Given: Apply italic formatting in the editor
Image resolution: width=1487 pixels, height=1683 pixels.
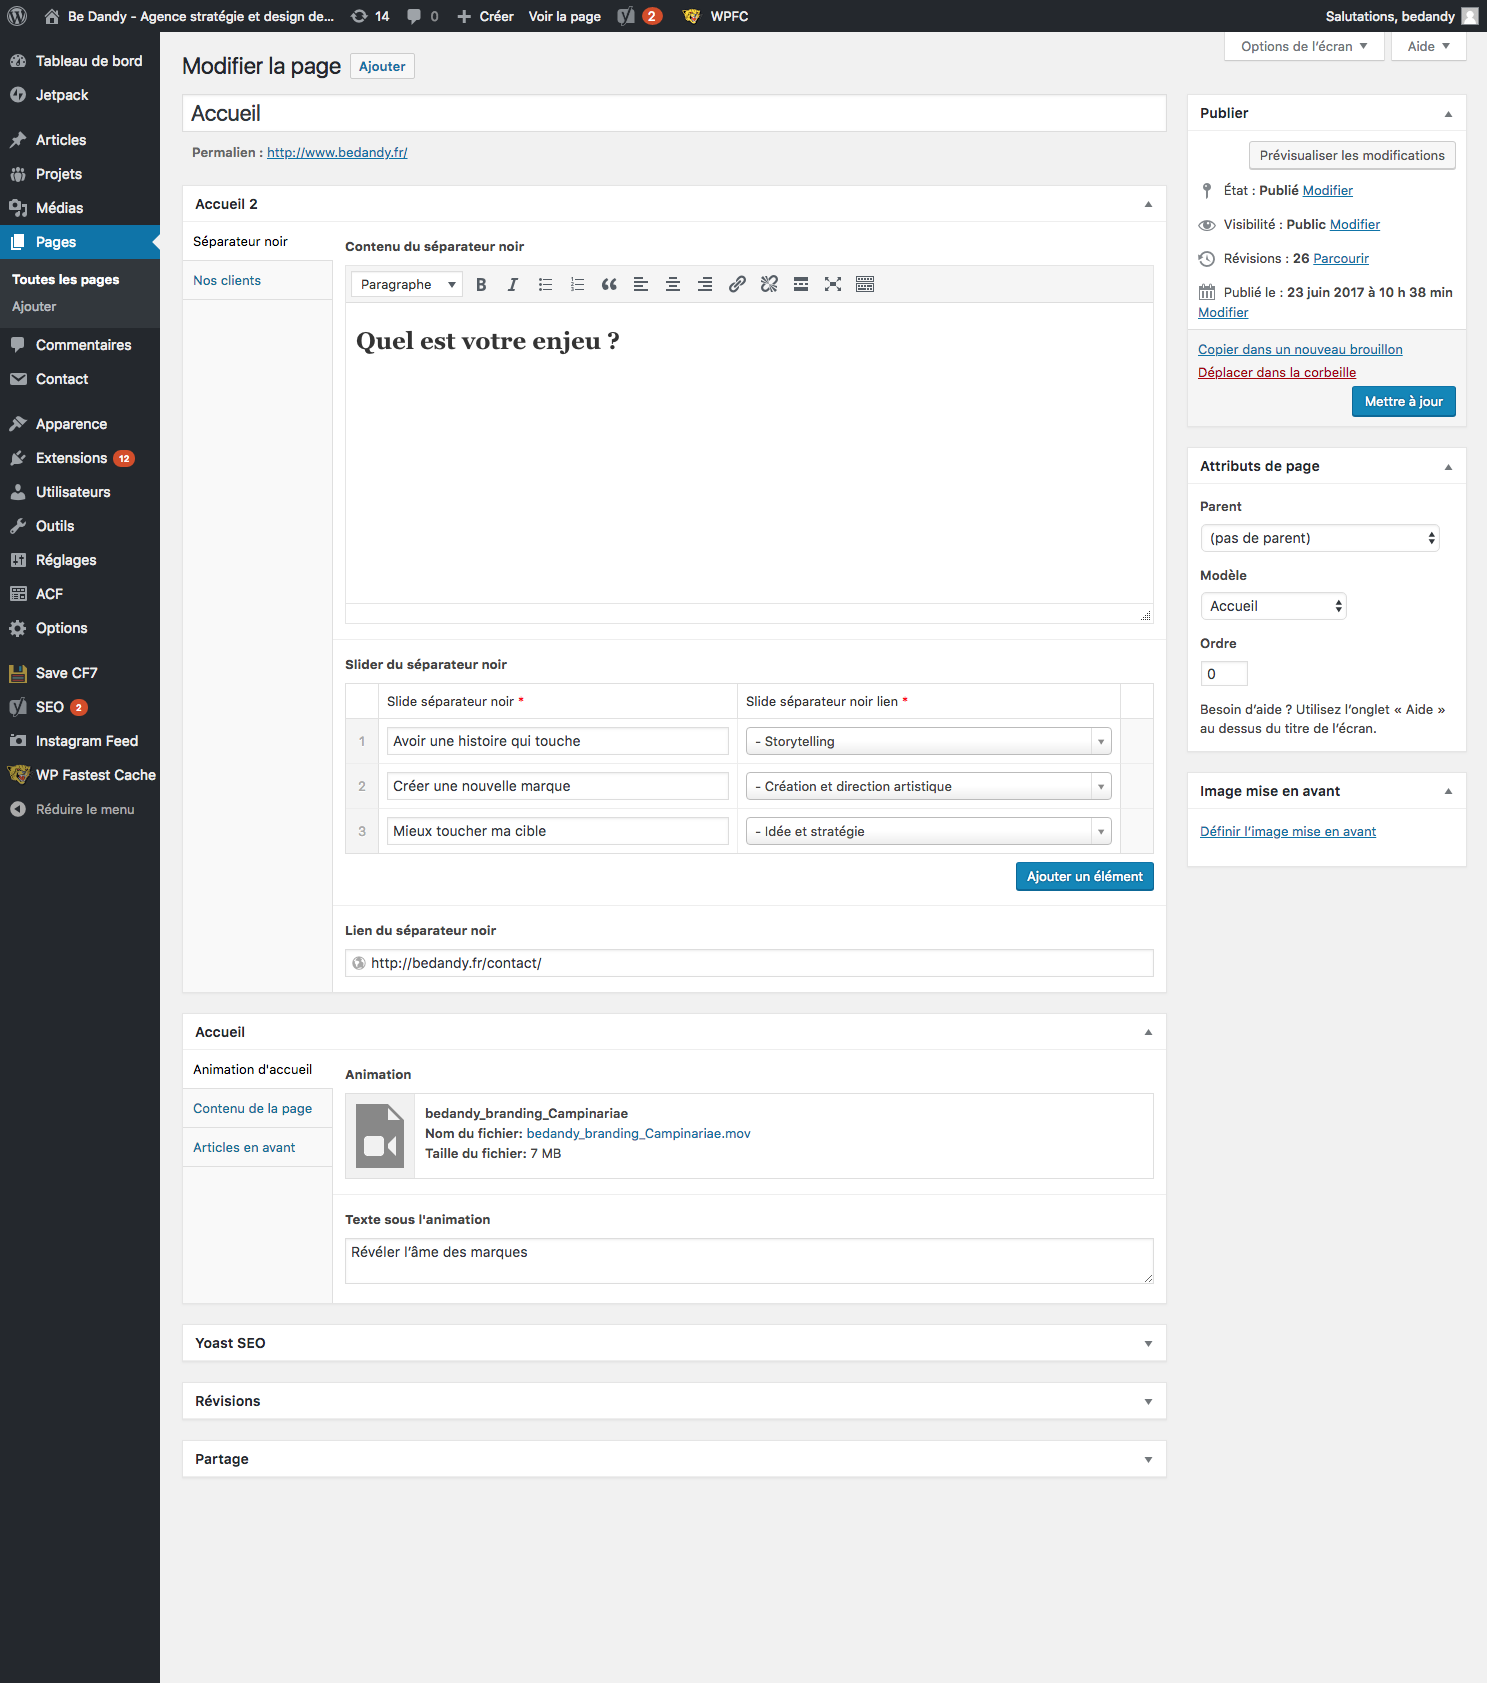Looking at the screenshot, I should click(x=513, y=285).
